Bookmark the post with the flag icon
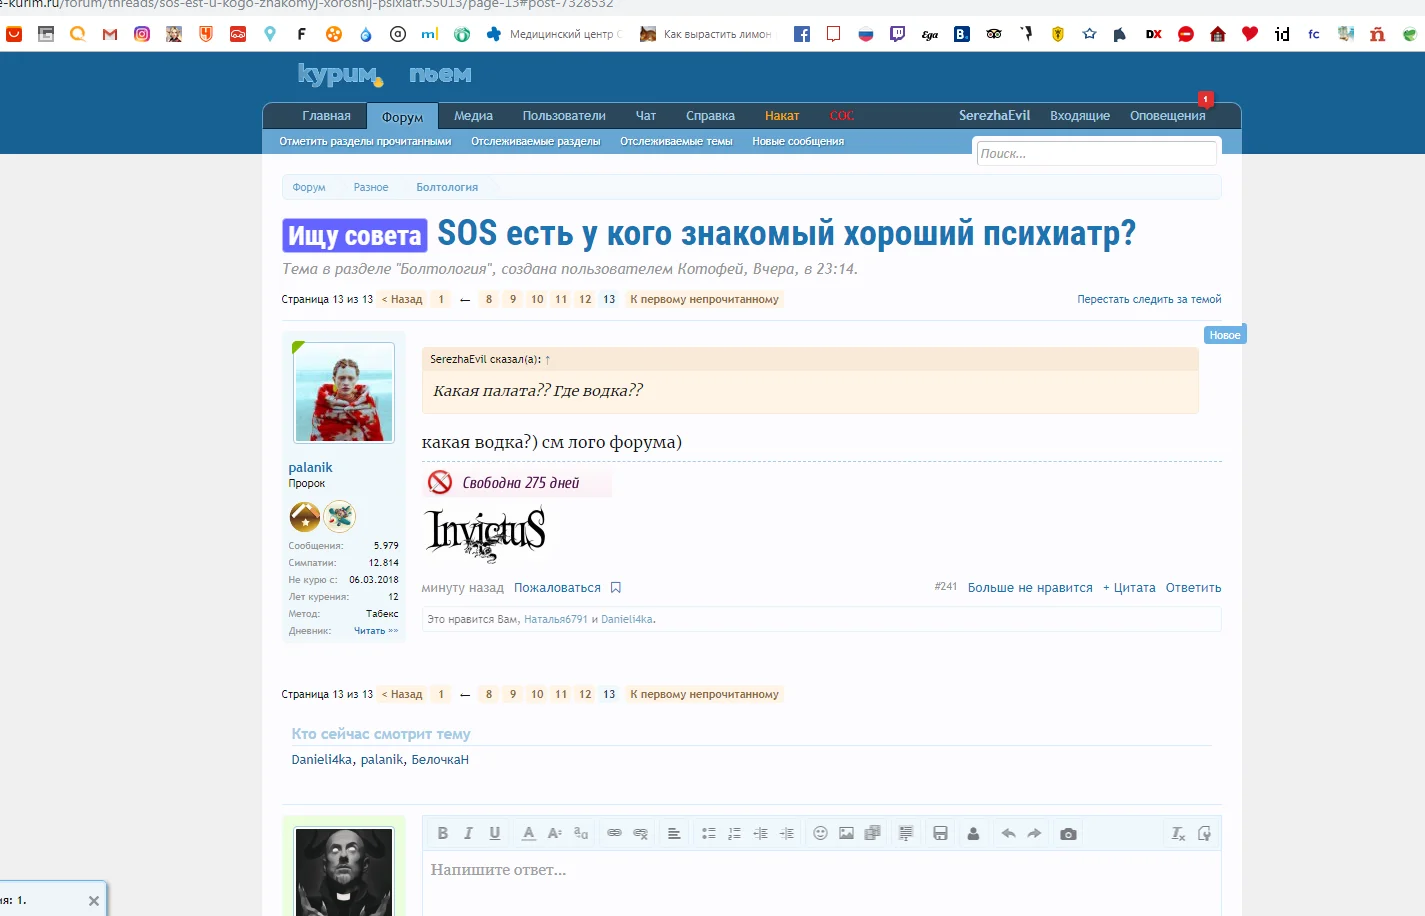The image size is (1425, 916). click(615, 587)
